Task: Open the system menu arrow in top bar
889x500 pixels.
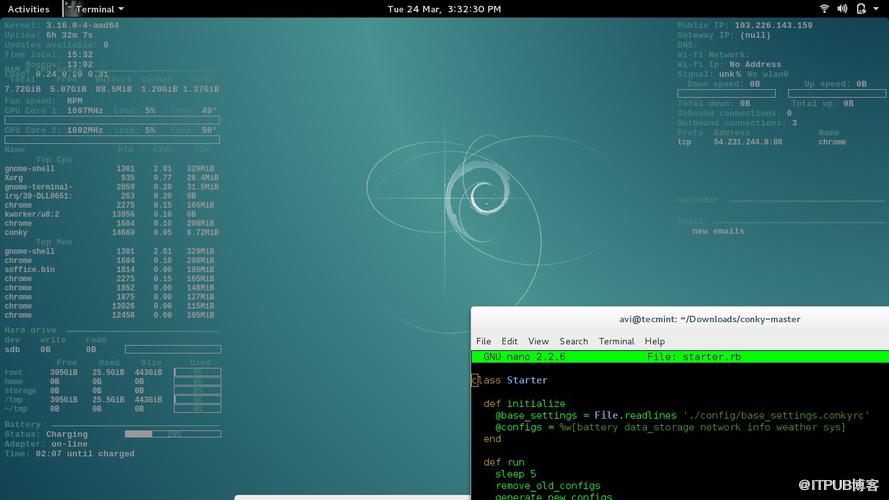Action: [x=878, y=9]
